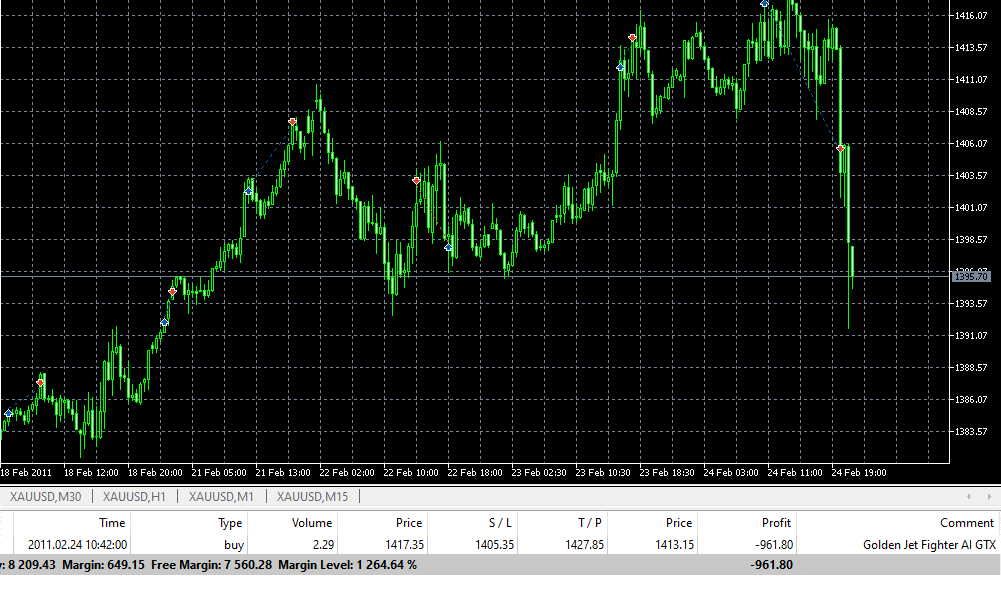1001x602 pixels.
Task: Select red trade marker near 22 Feb 10:00
Action: click(x=417, y=180)
